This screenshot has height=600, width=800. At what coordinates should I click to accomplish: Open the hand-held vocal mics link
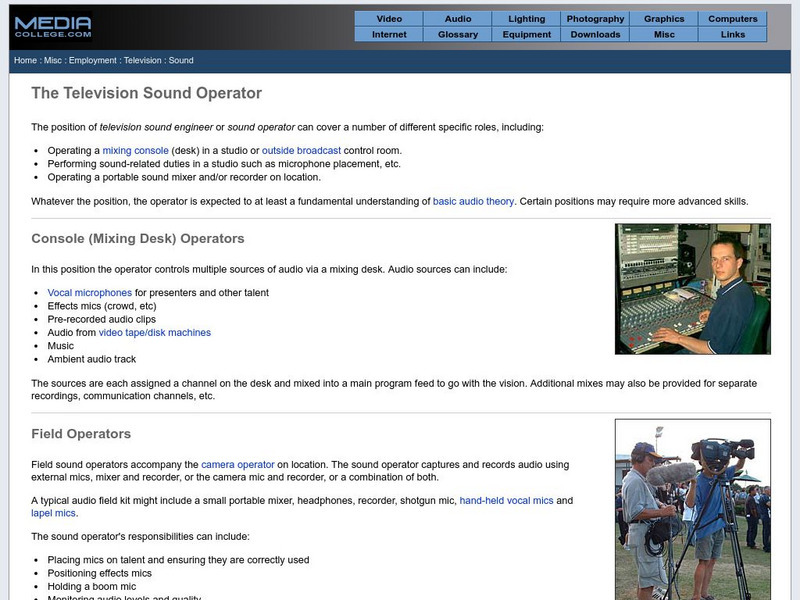point(506,501)
